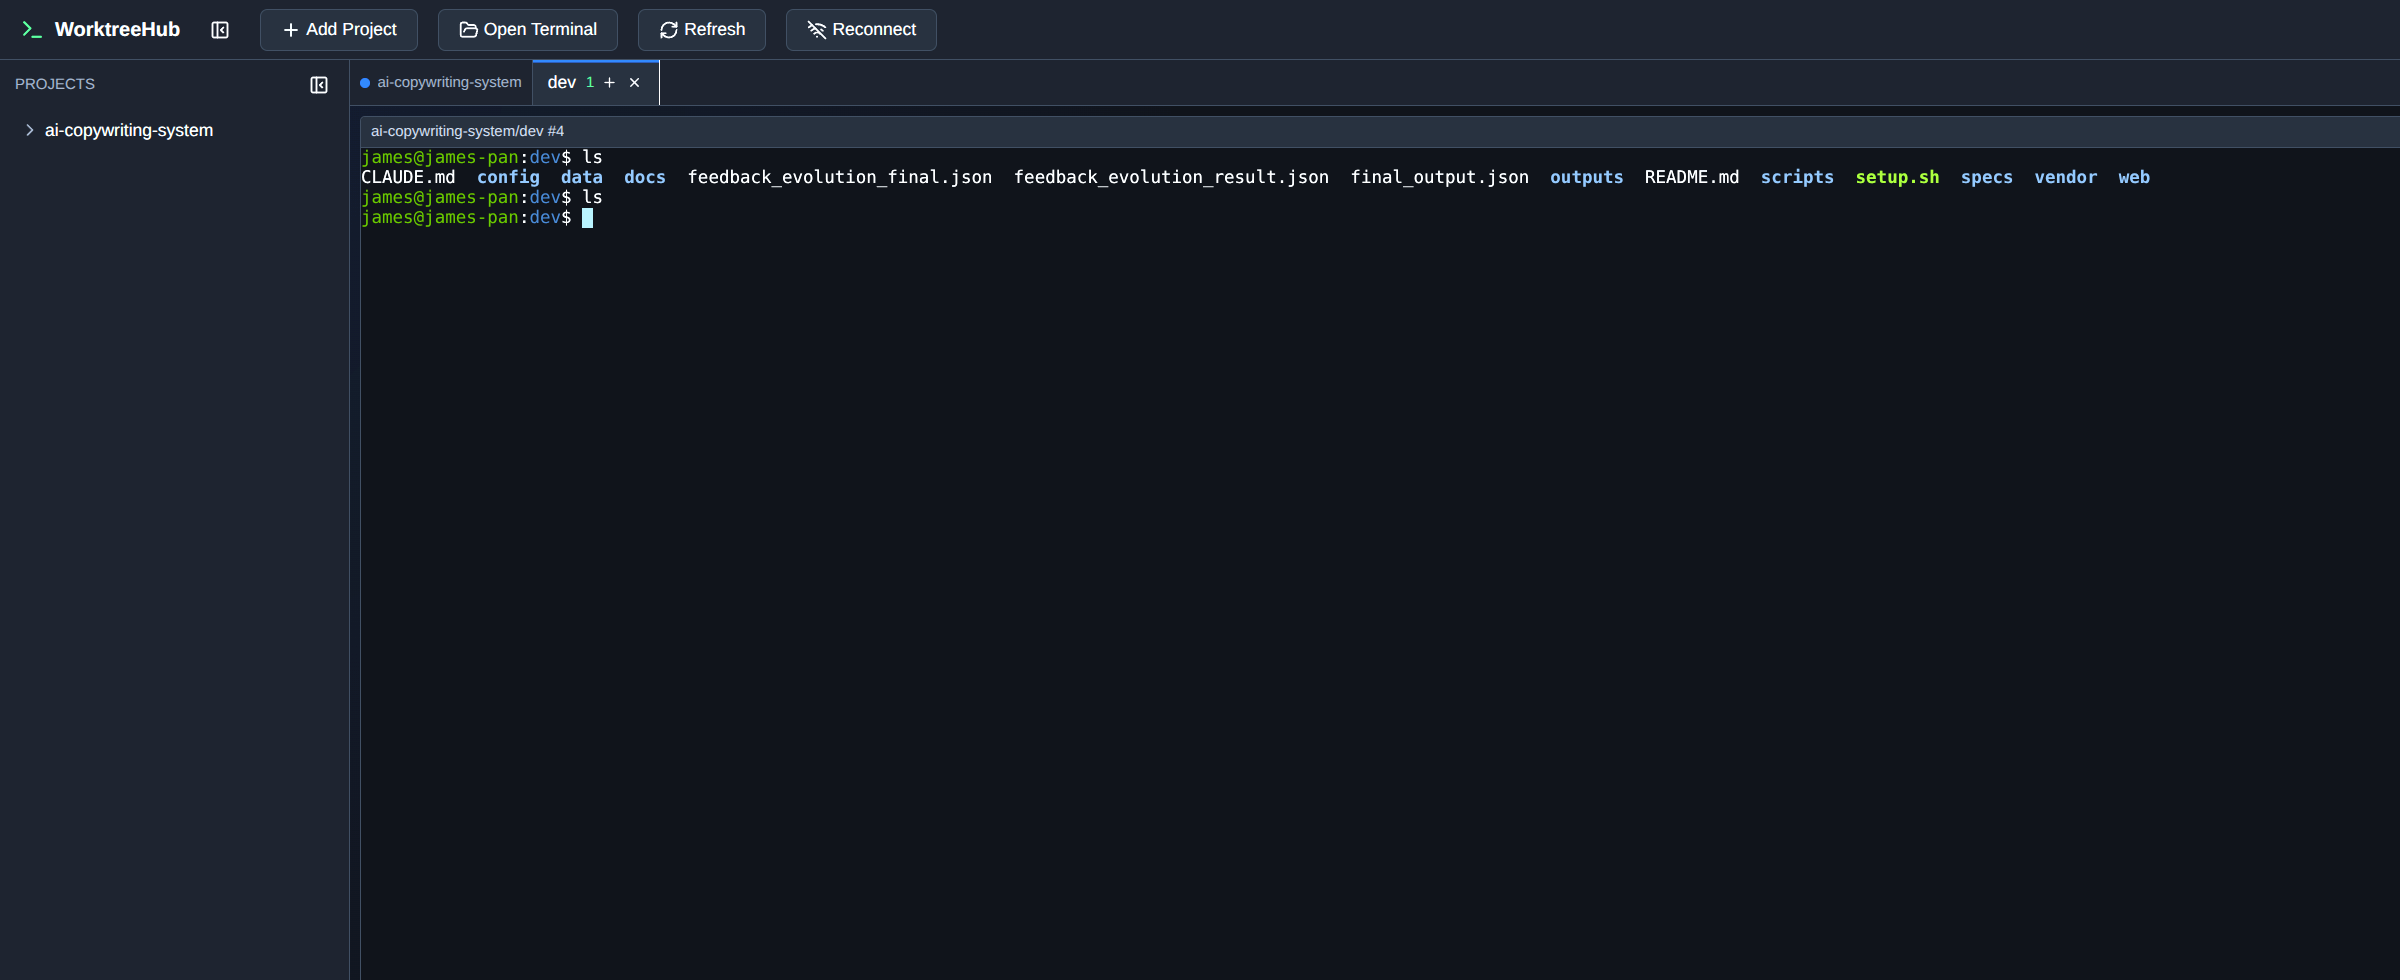Image resolution: width=2400 pixels, height=980 pixels.
Task: Click the scripts directory in the terminal listing
Action: tap(1797, 177)
